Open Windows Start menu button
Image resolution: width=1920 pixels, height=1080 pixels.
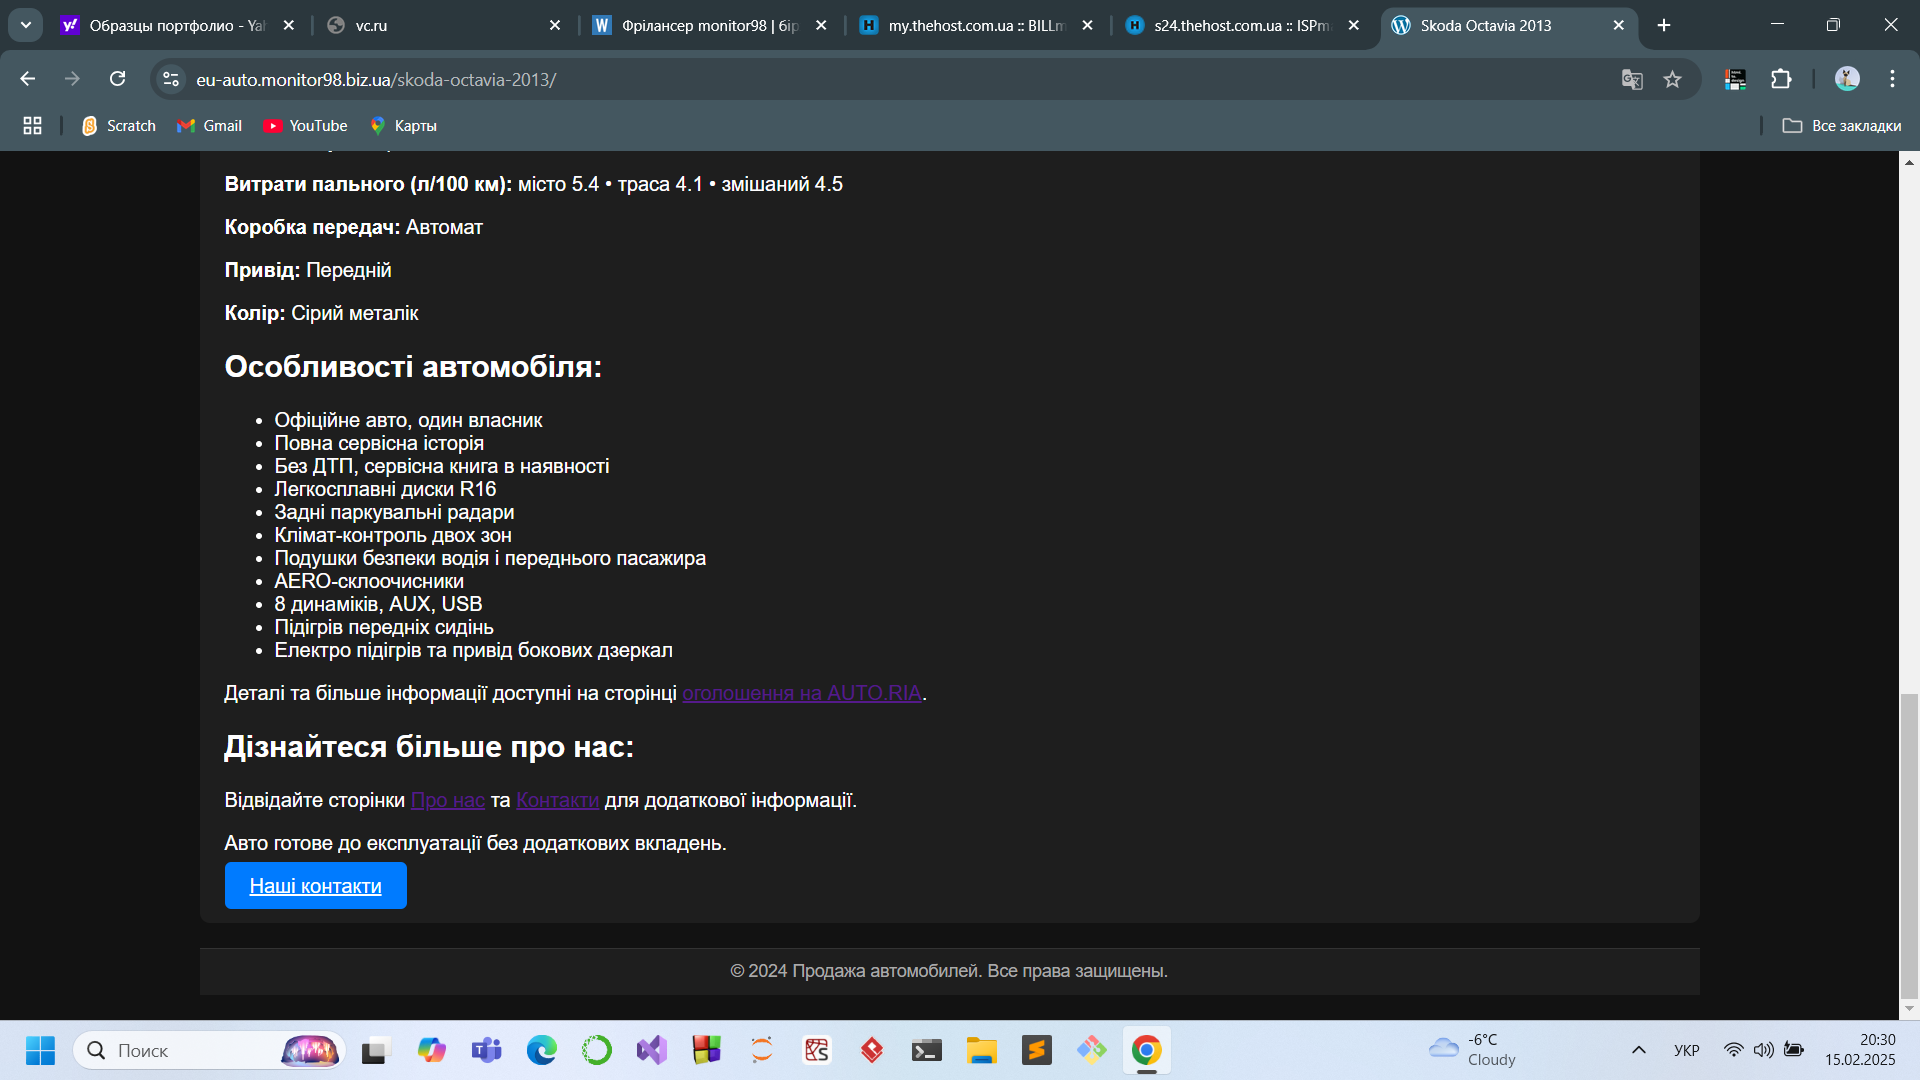[40, 1050]
